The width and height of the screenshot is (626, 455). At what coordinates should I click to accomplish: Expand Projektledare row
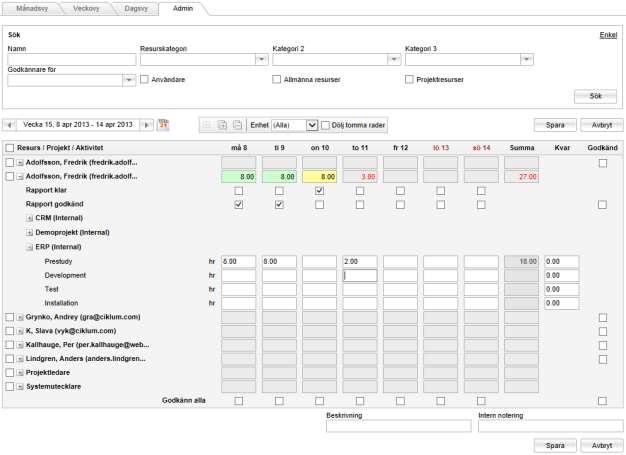[x=20, y=373]
